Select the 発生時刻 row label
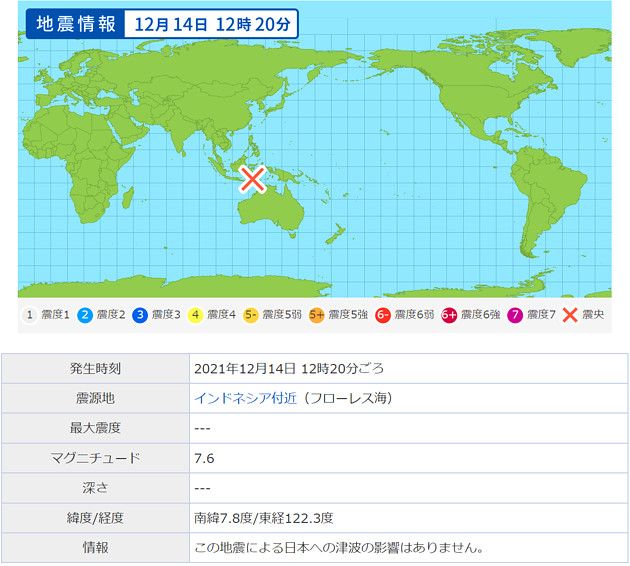 click(95, 368)
